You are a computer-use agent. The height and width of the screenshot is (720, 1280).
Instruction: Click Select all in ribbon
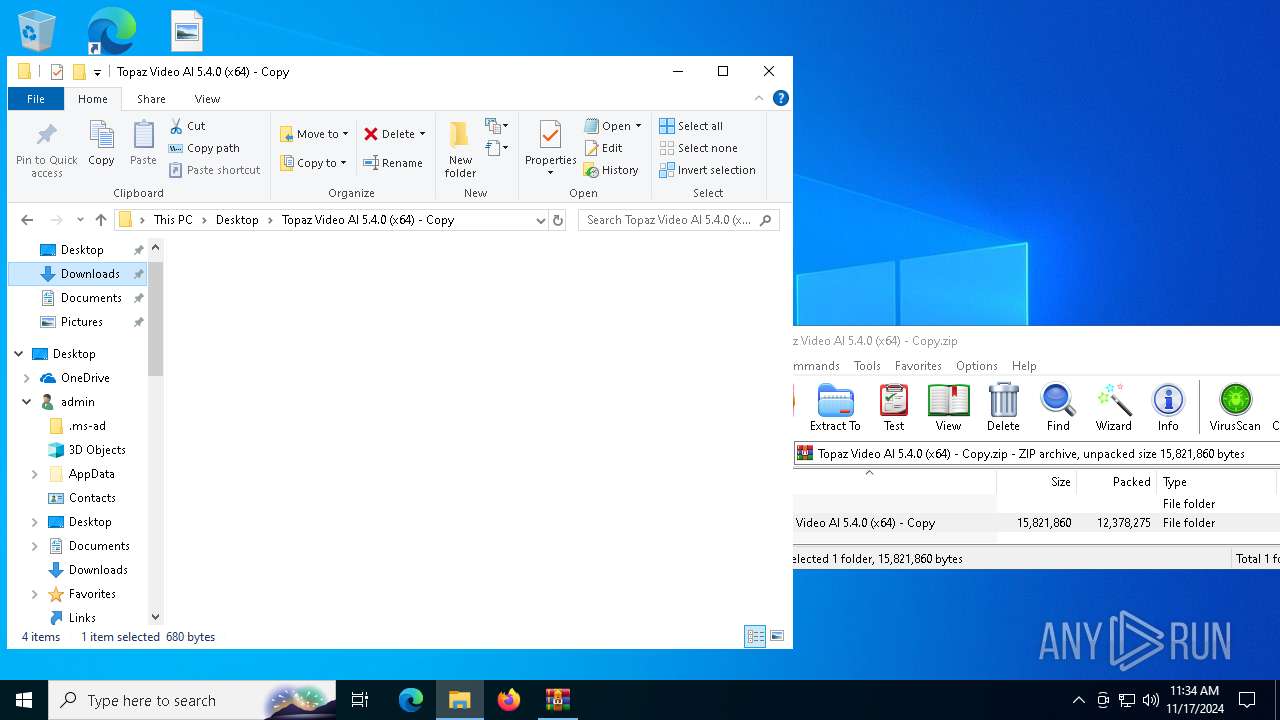point(690,126)
